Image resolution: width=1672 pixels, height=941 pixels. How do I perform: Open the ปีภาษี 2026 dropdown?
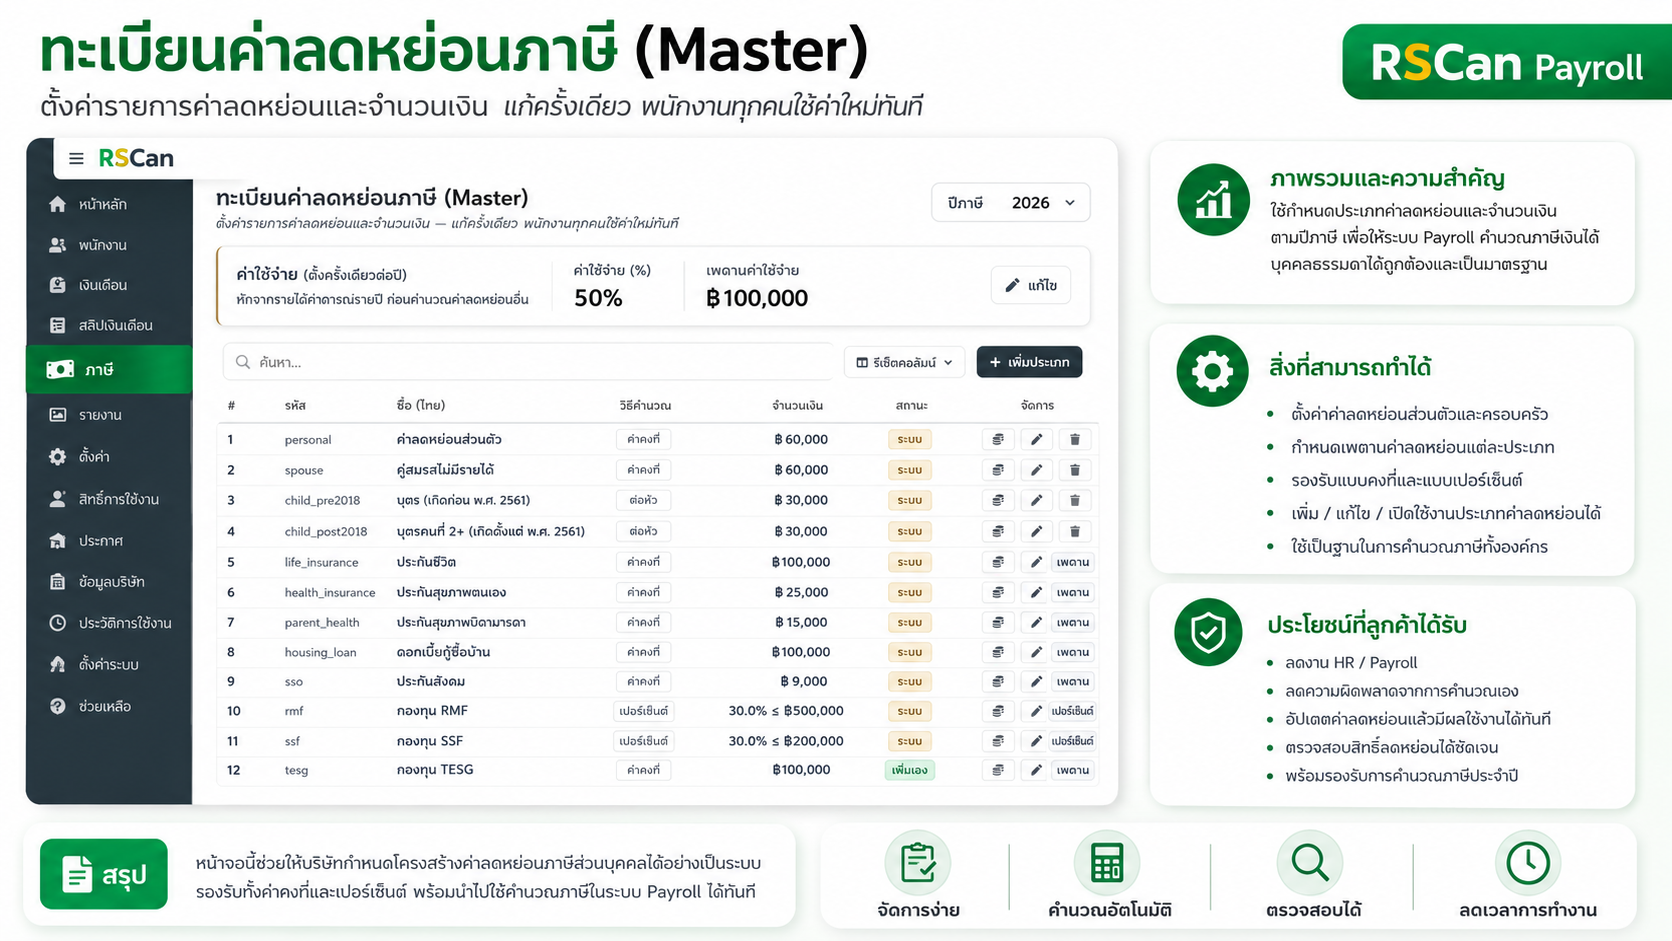click(1010, 203)
